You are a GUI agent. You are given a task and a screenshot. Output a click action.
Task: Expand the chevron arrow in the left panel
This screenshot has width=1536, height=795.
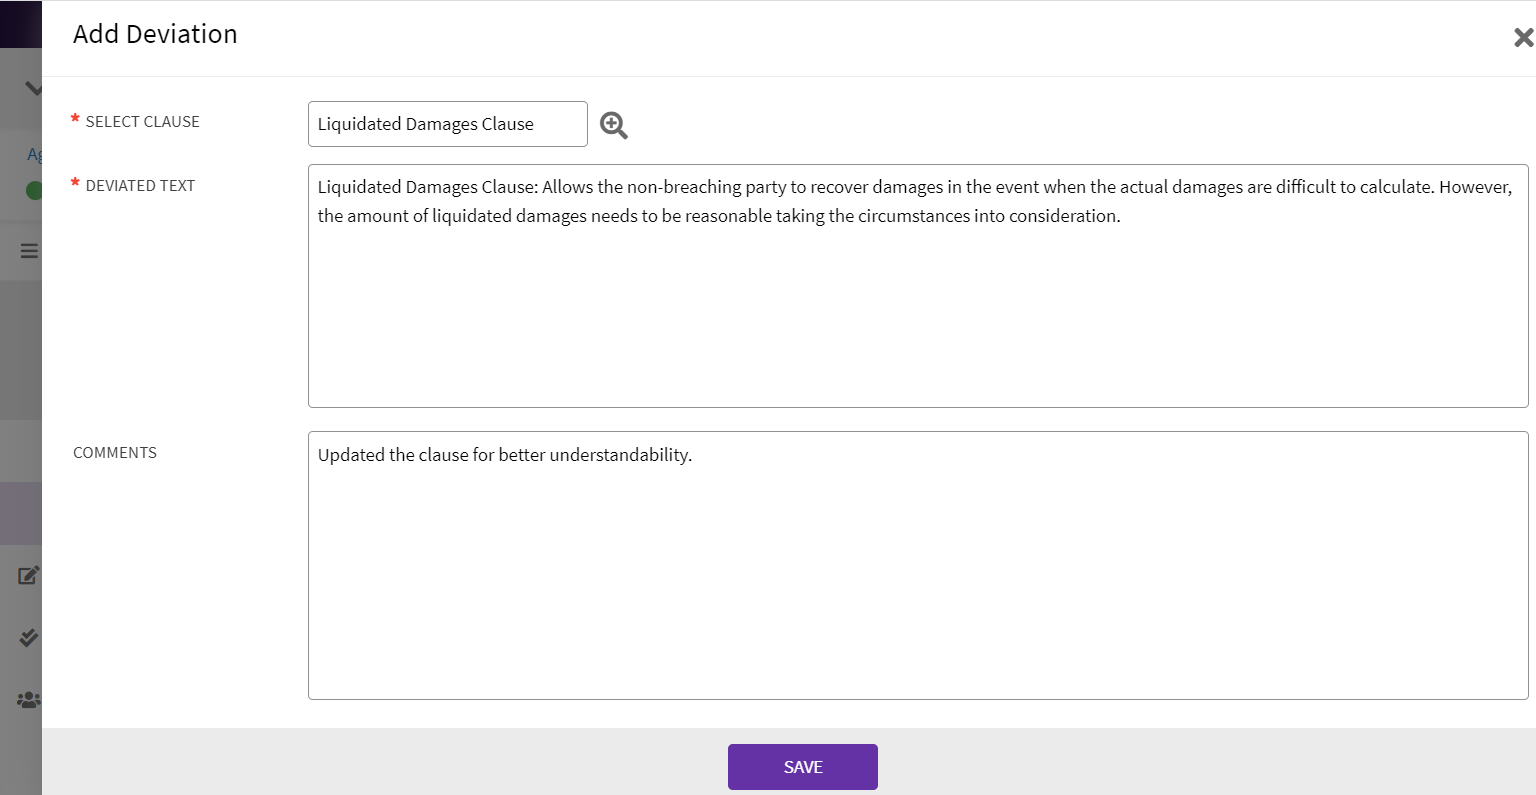click(x=33, y=89)
